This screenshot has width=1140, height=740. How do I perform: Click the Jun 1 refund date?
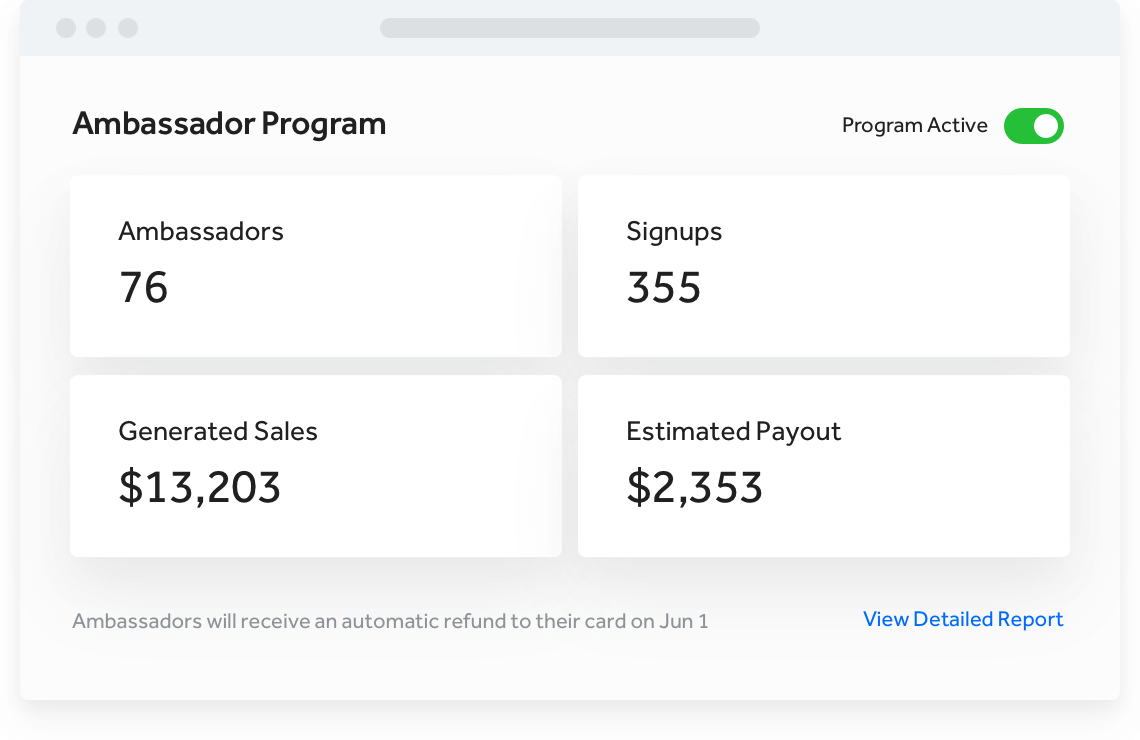point(684,621)
